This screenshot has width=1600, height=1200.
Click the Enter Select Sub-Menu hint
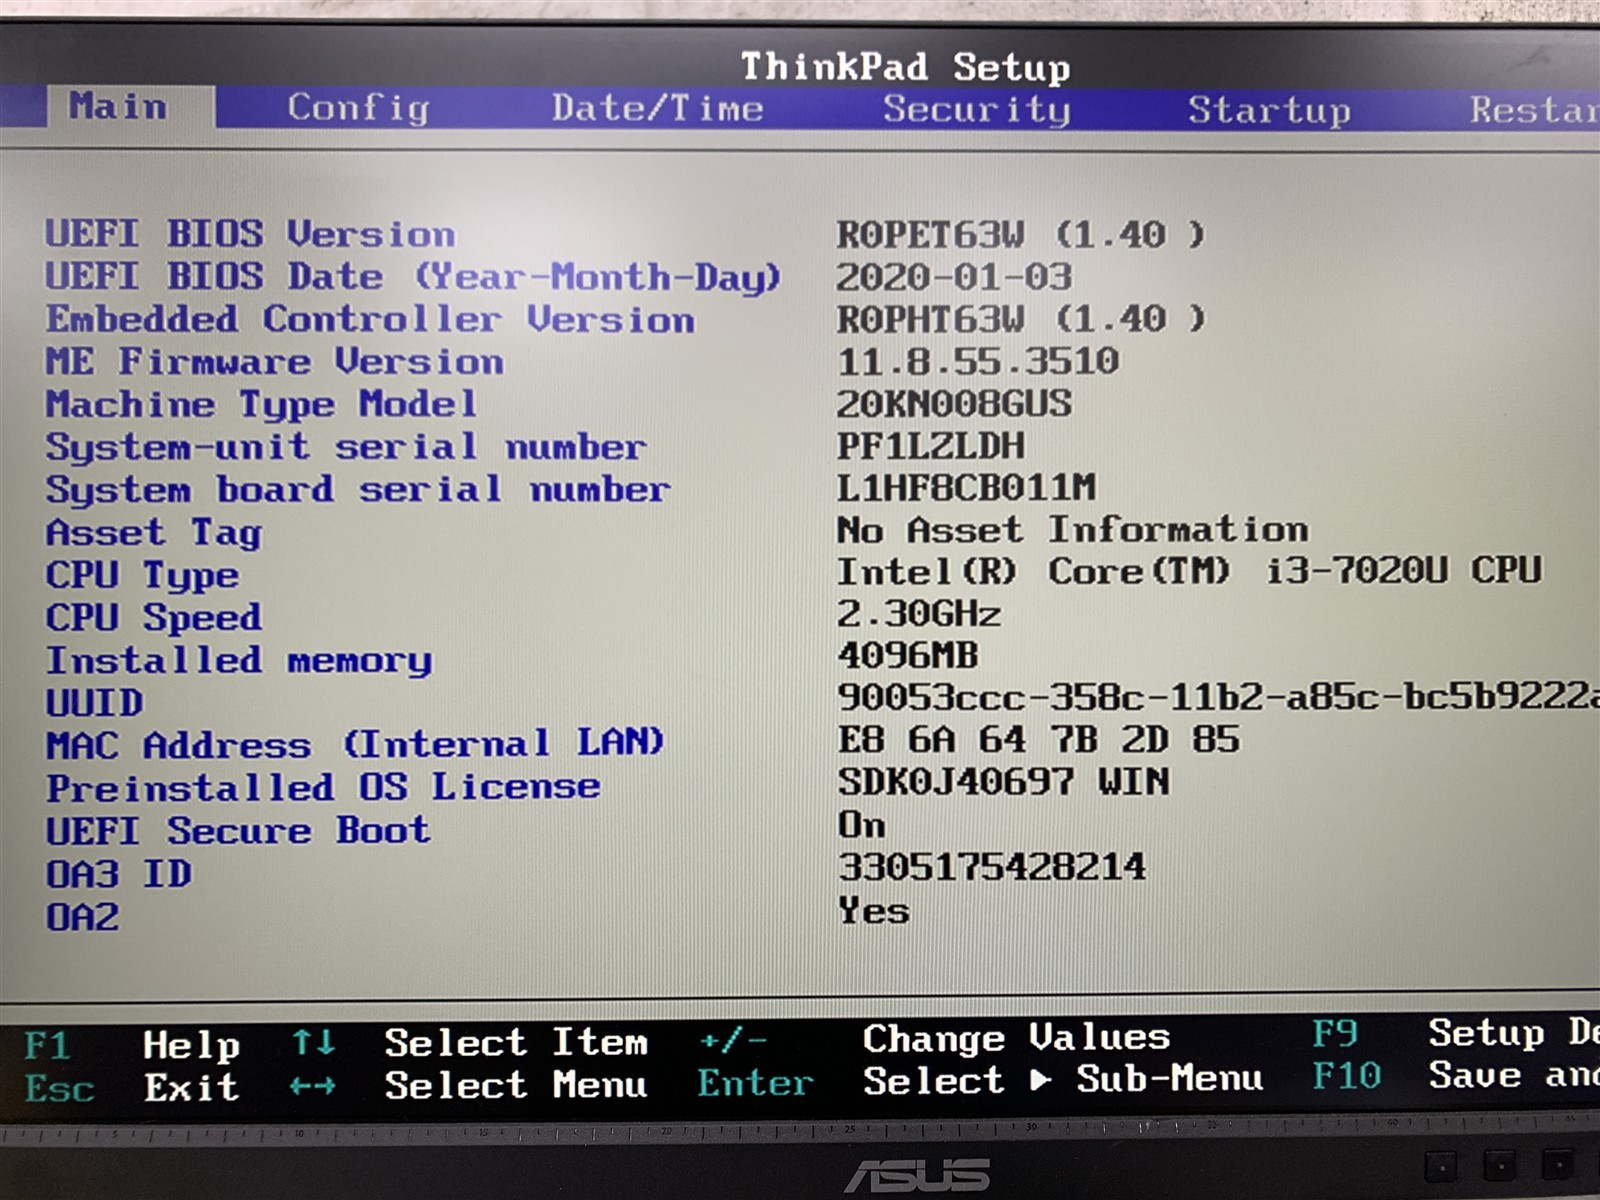(980, 1081)
